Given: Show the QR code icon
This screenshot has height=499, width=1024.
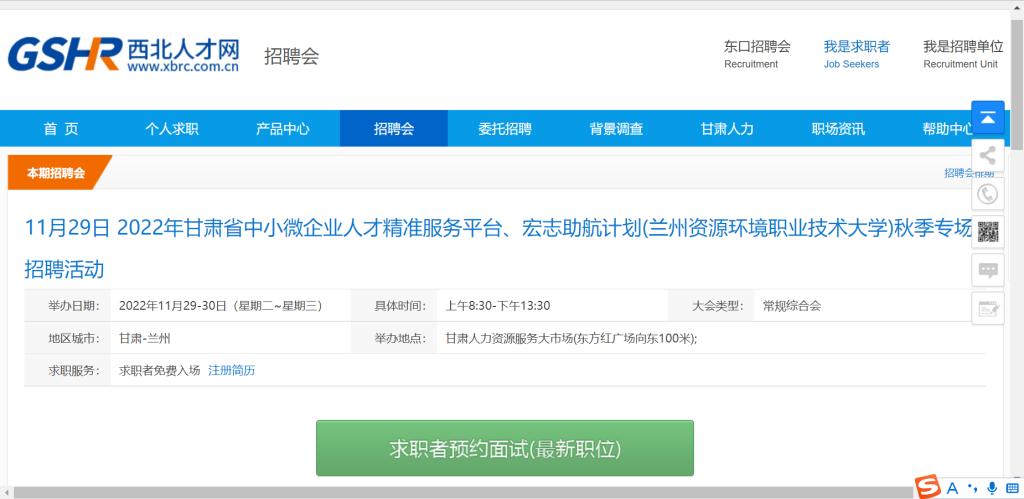Looking at the screenshot, I should click(987, 232).
